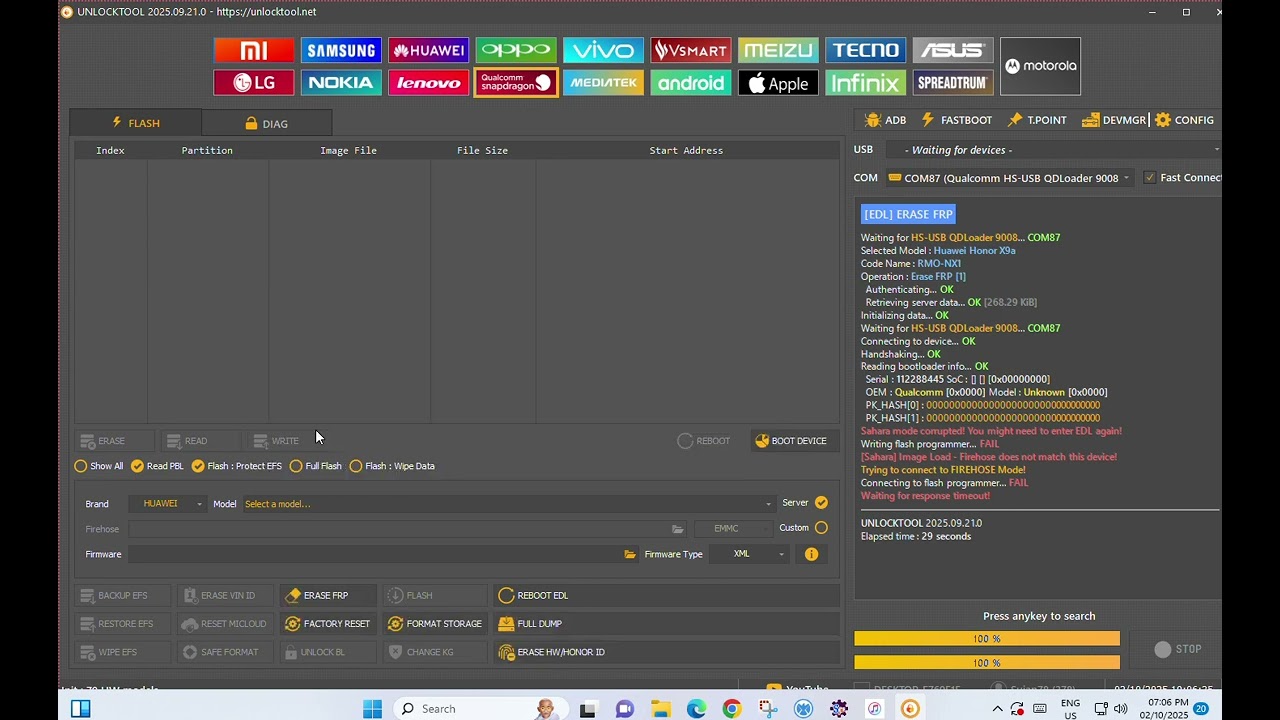Image resolution: width=1280 pixels, height=720 pixels.
Task: Select the Motorola brand logo
Action: (1040, 66)
